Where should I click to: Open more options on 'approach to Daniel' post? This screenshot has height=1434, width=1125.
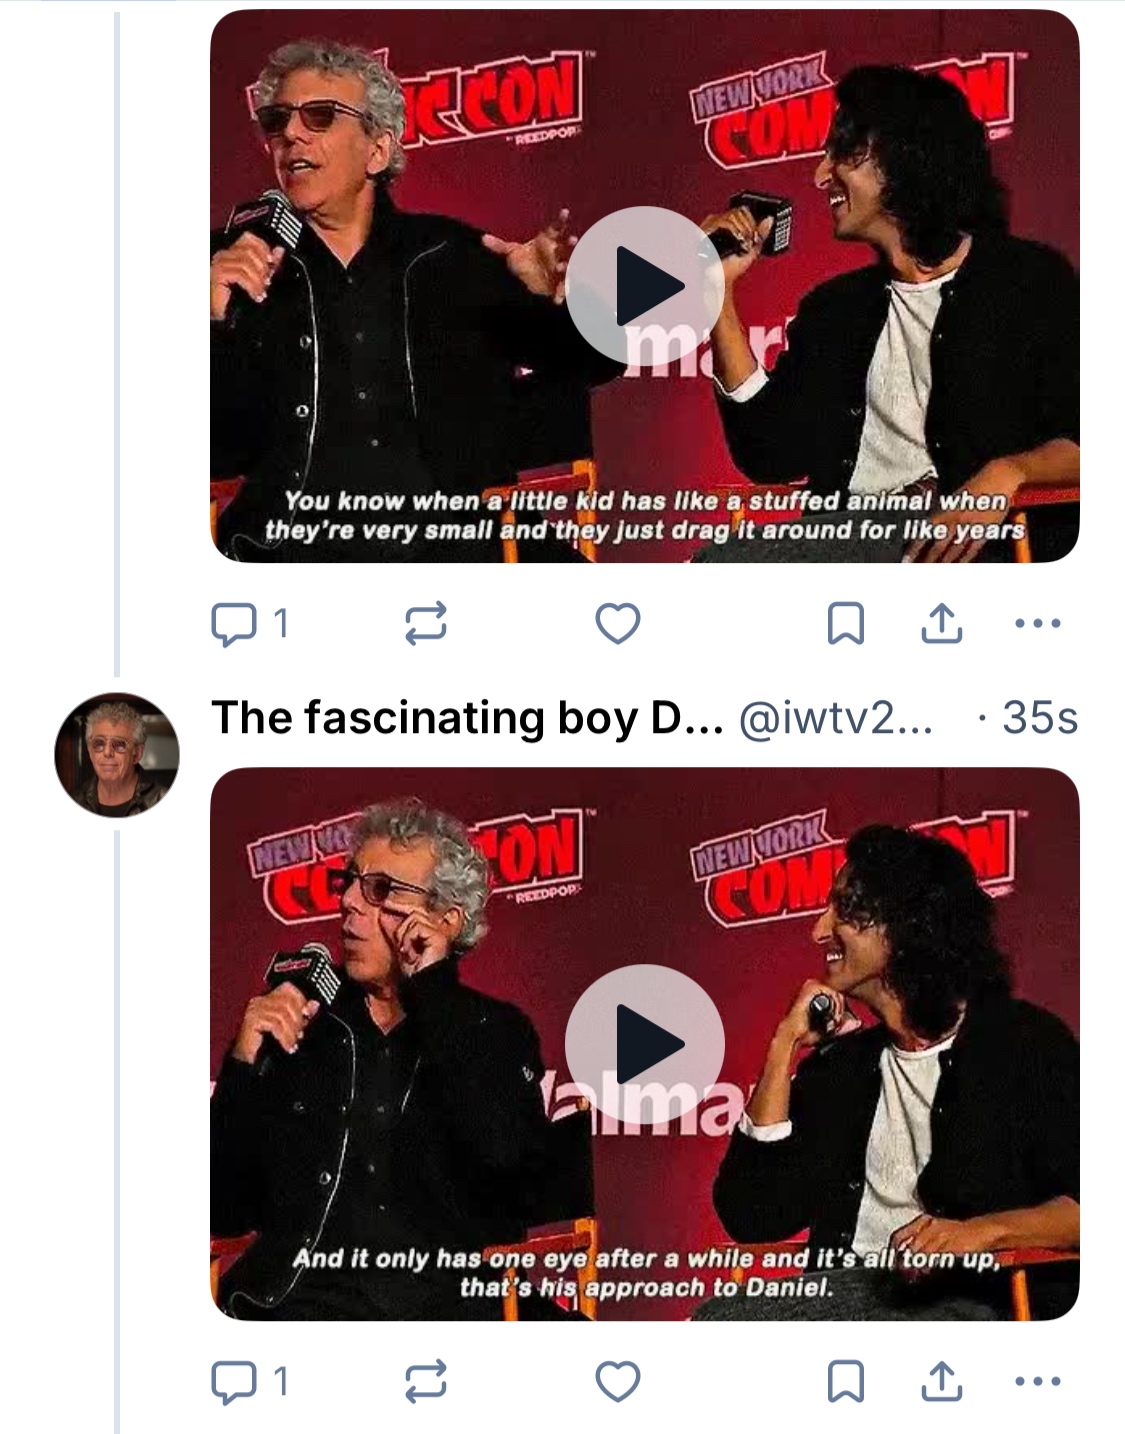coord(1037,1382)
